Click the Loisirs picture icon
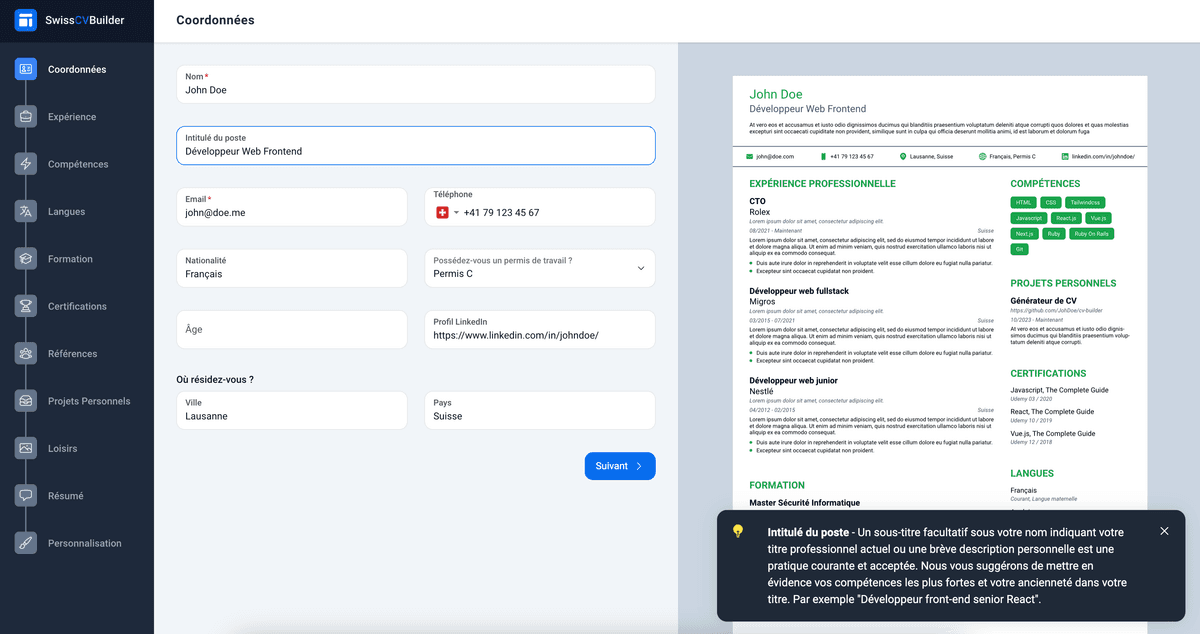This screenshot has height=634, width=1200. (x=26, y=448)
